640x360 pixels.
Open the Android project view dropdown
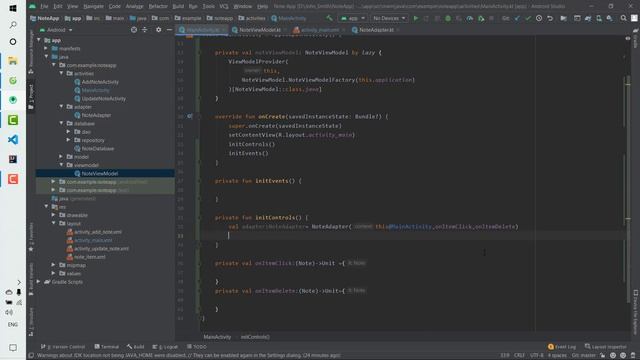pos(56,30)
